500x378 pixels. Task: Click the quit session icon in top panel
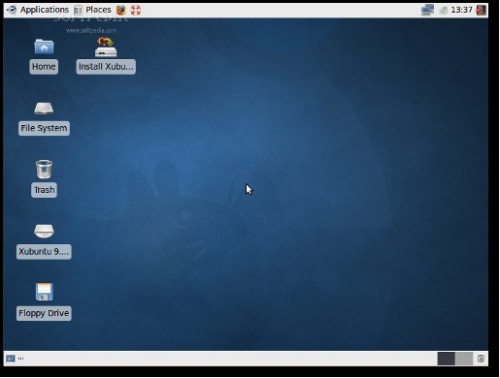tap(481, 10)
